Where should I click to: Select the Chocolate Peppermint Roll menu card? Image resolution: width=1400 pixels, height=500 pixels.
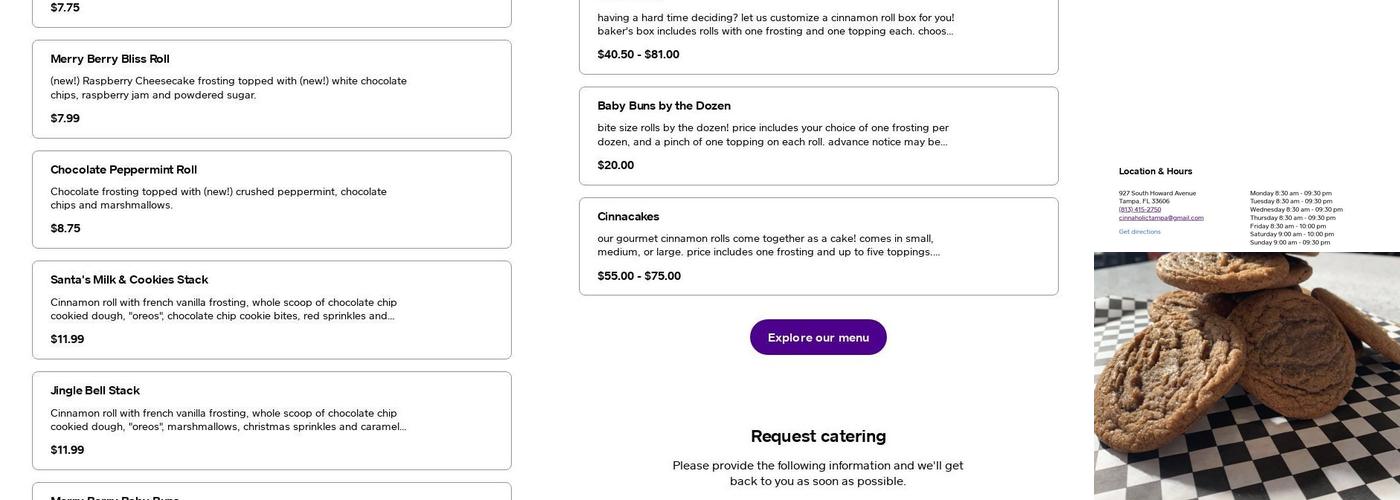point(271,199)
